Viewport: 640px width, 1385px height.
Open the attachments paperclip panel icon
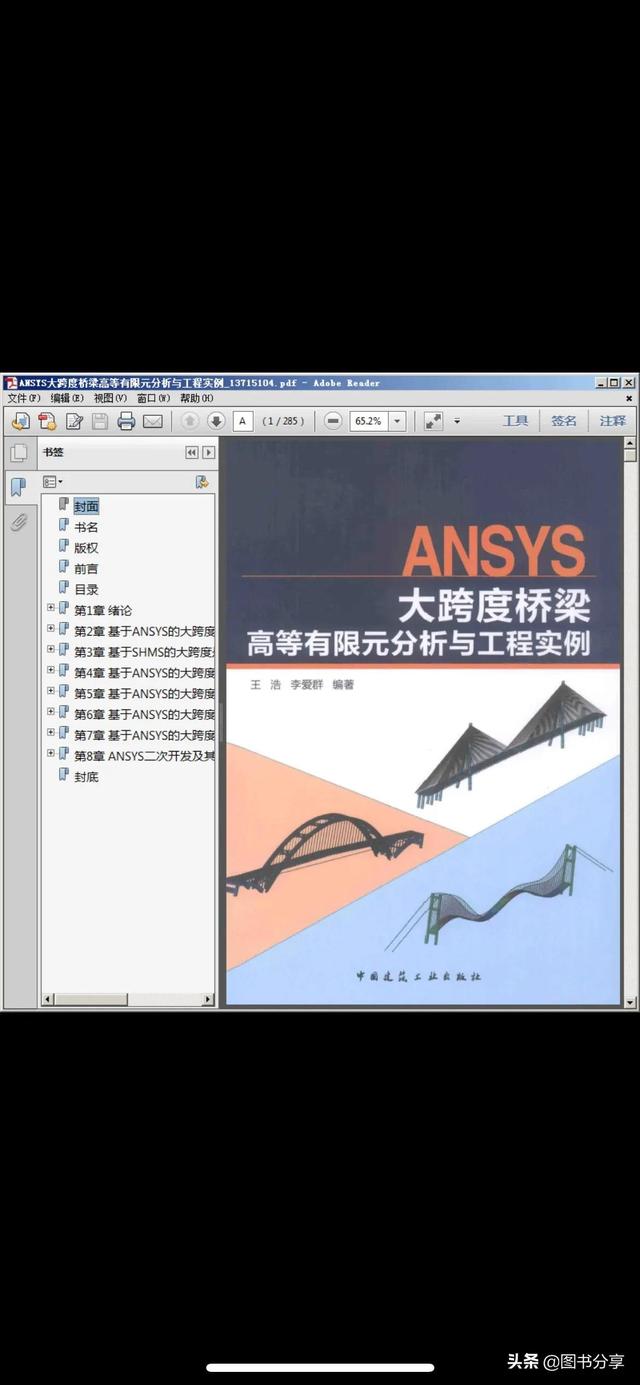18,522
